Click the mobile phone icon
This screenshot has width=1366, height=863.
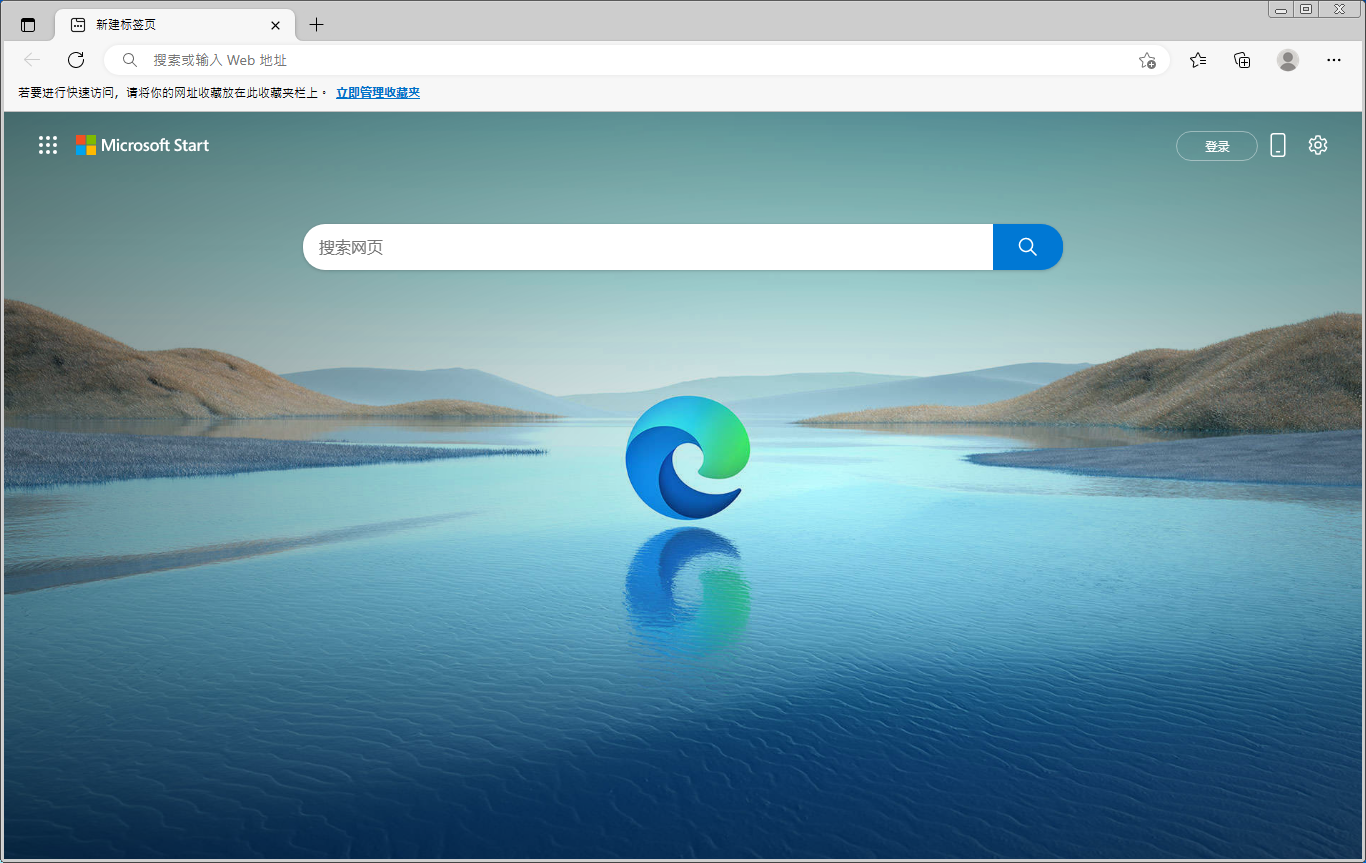(x=1278, y=145)
